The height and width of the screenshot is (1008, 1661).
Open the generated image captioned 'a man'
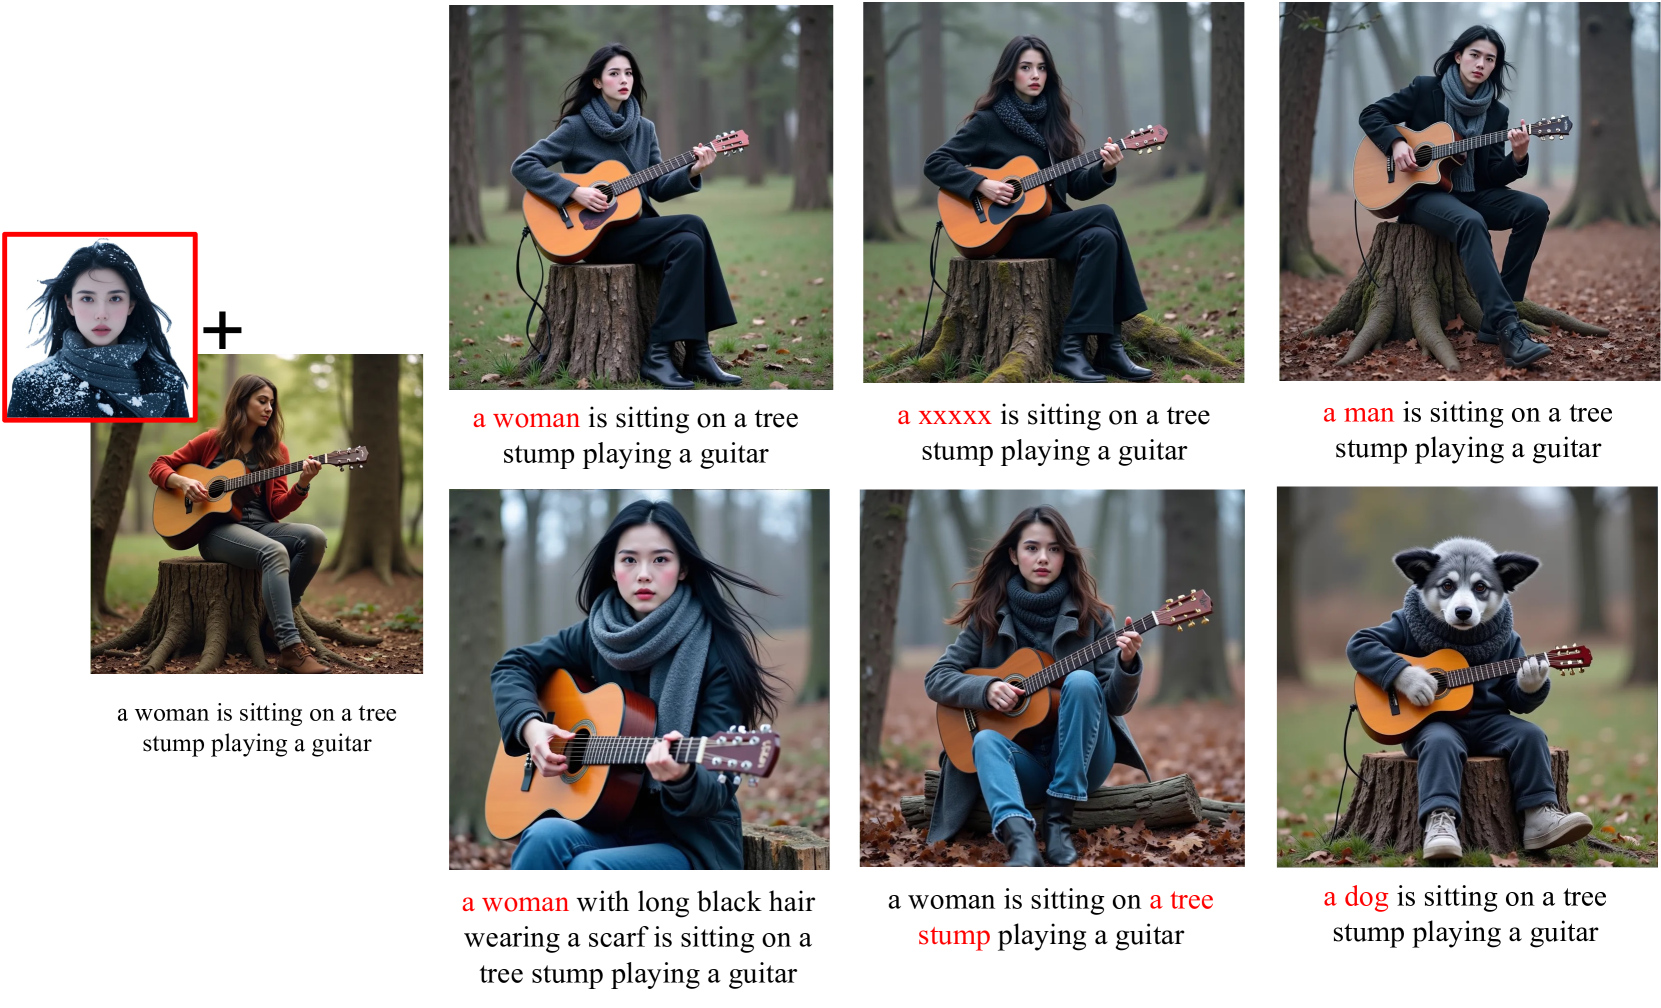click(1469, 191)
